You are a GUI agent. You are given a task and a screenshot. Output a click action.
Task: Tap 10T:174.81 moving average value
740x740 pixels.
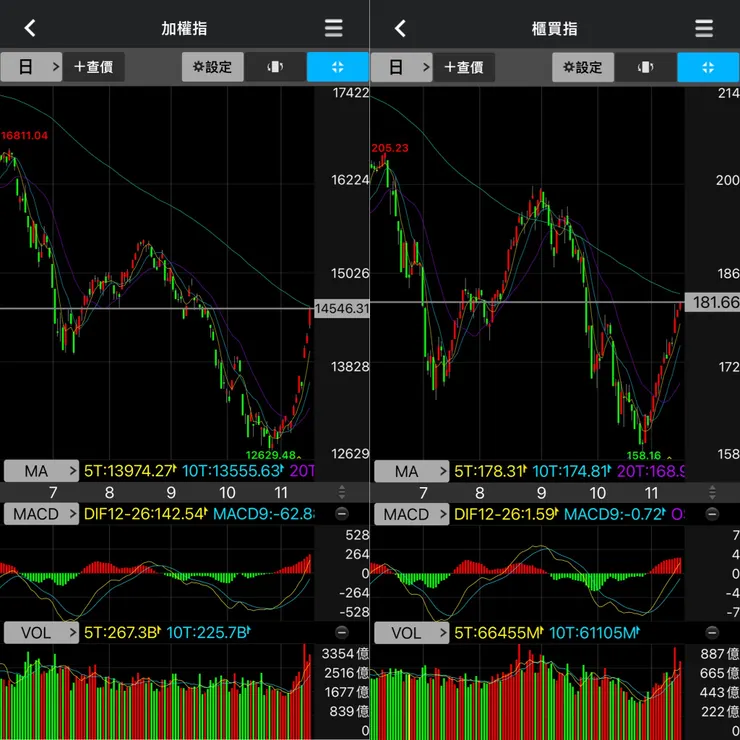click(572, 471)
